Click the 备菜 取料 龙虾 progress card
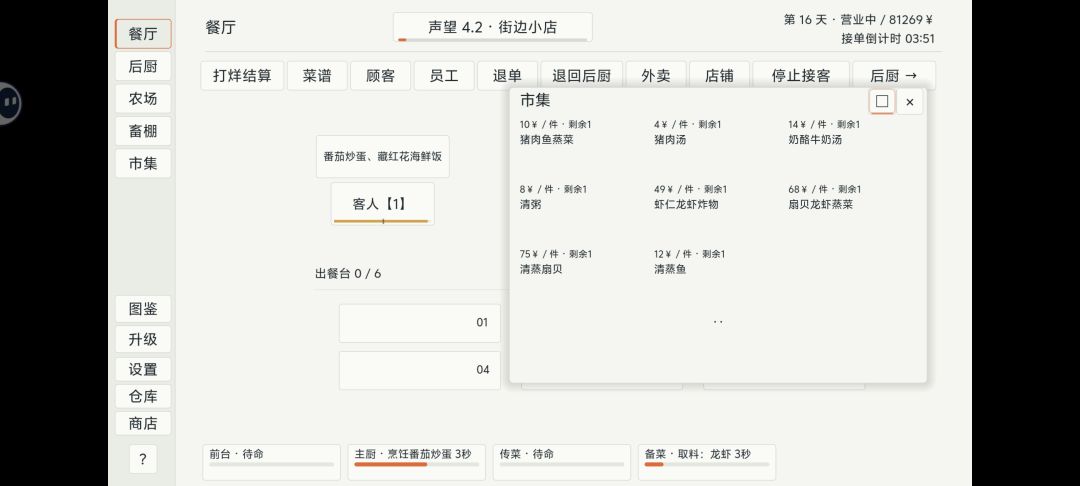1080x486 pixels. click(x=707, y=462)
